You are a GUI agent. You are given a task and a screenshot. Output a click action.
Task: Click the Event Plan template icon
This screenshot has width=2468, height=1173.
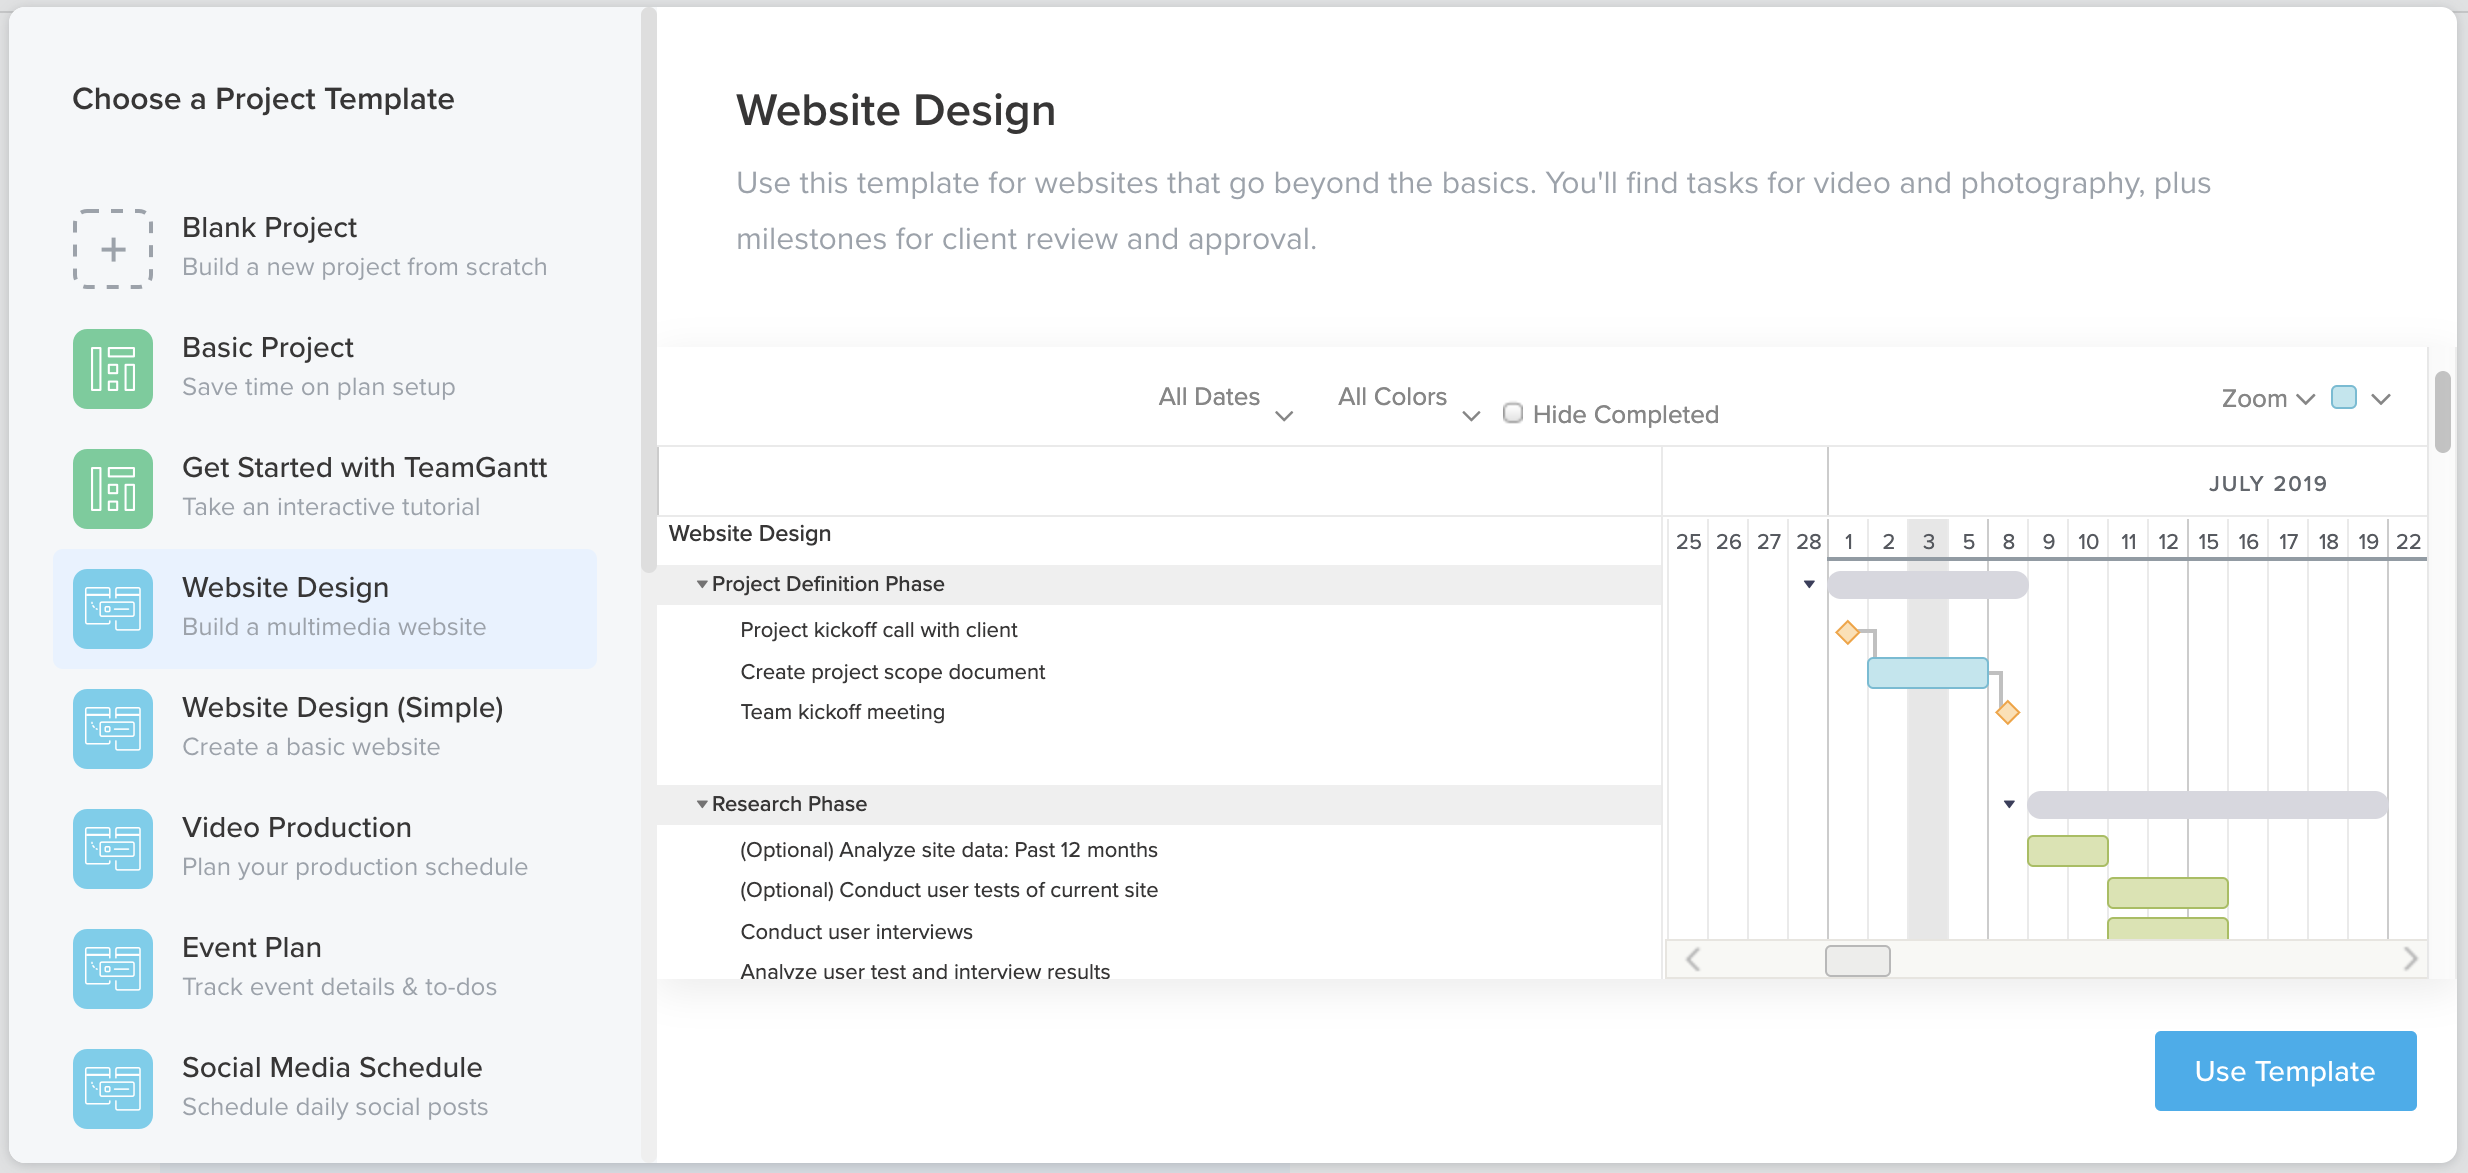[113, 969]
